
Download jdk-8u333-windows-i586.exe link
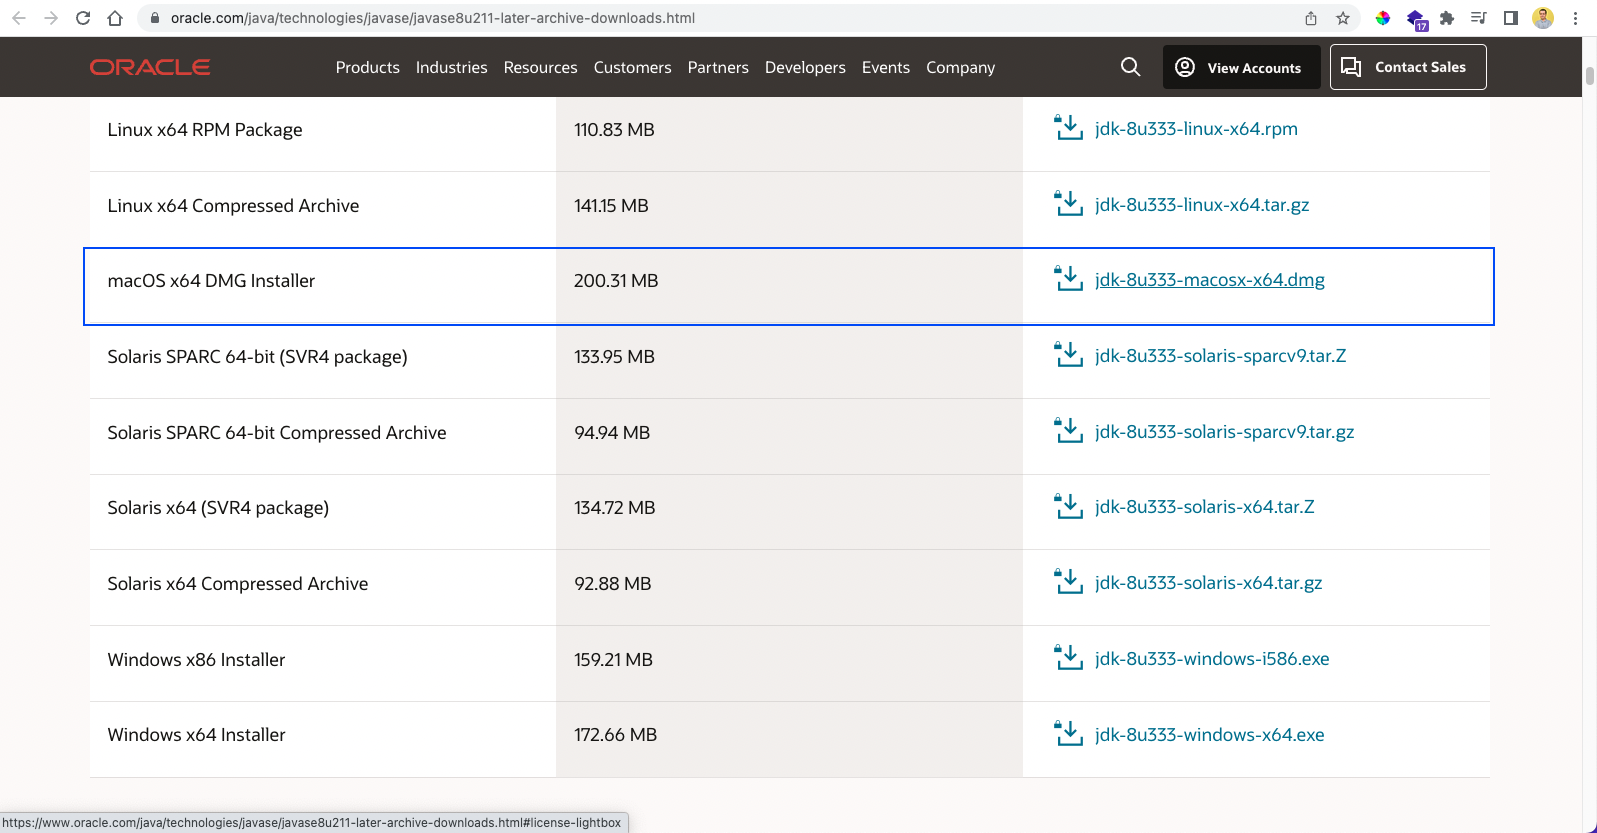(1212, 659)
